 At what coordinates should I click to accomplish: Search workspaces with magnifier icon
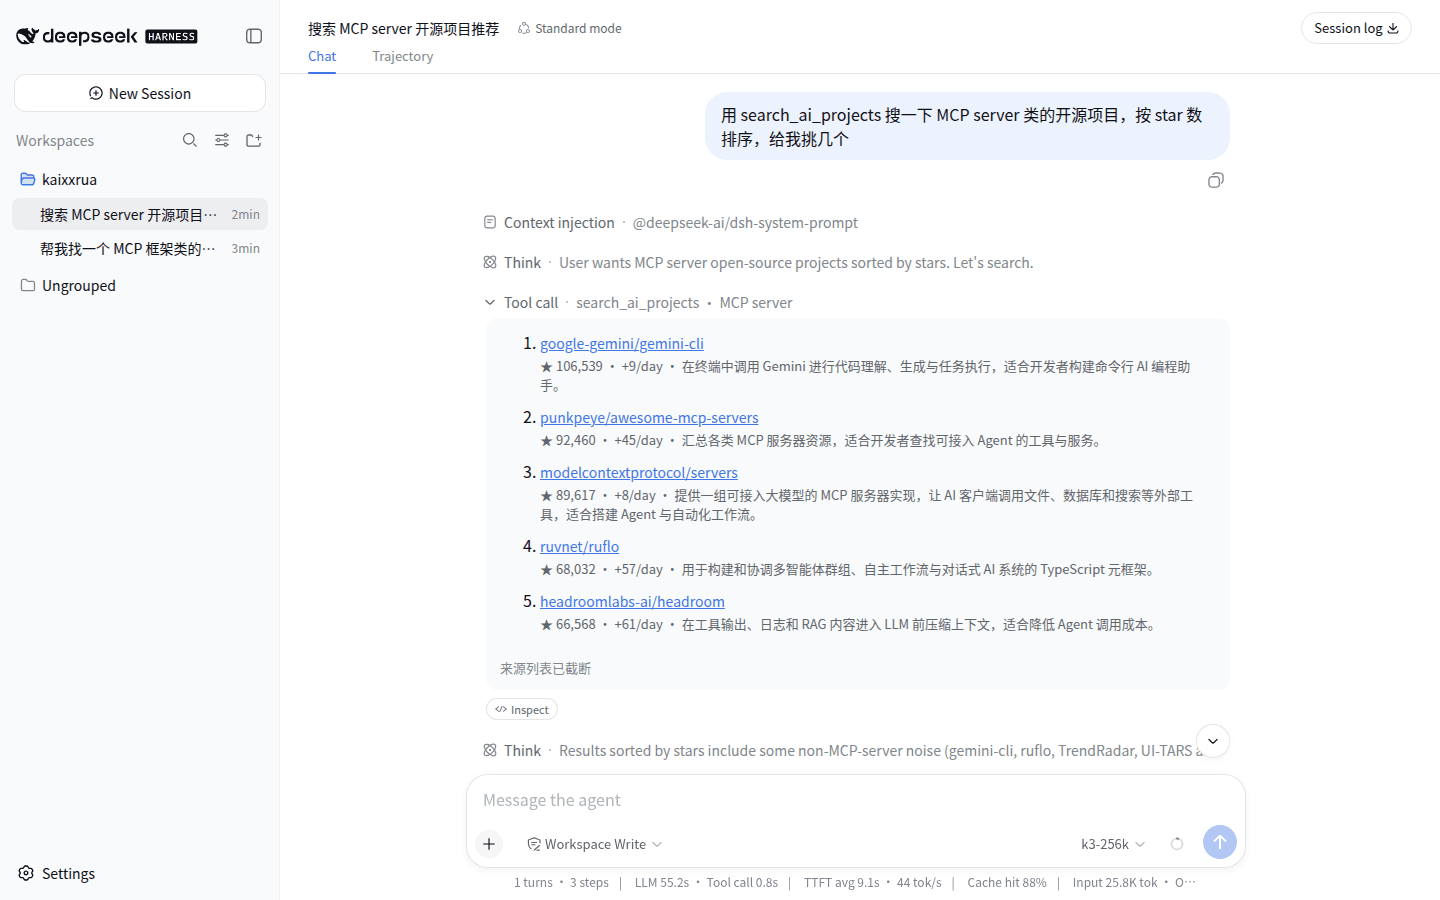(x=190, y=140)
